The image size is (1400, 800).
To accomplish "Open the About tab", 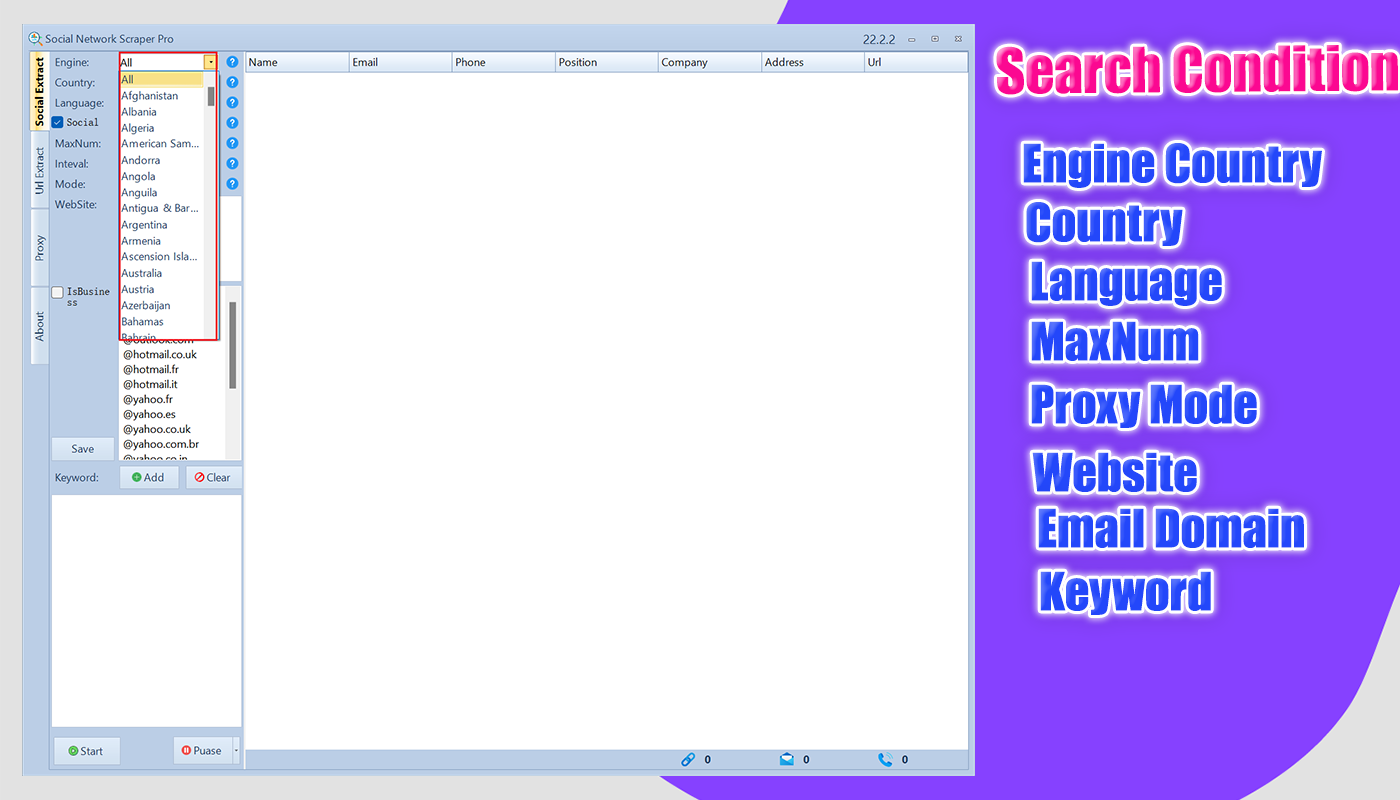I will click(40, 326).
